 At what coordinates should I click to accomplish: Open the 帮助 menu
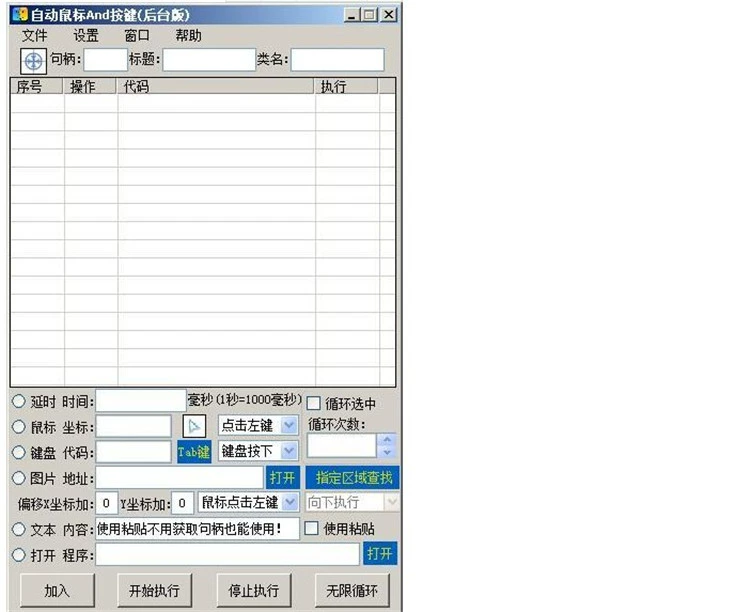pos(188,35)
